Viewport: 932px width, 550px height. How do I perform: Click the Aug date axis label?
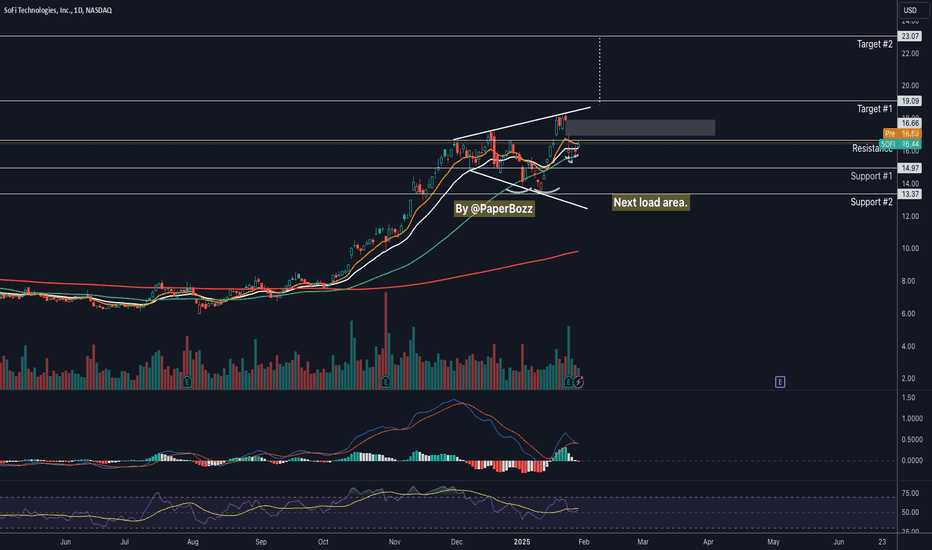tap(193, 542)
